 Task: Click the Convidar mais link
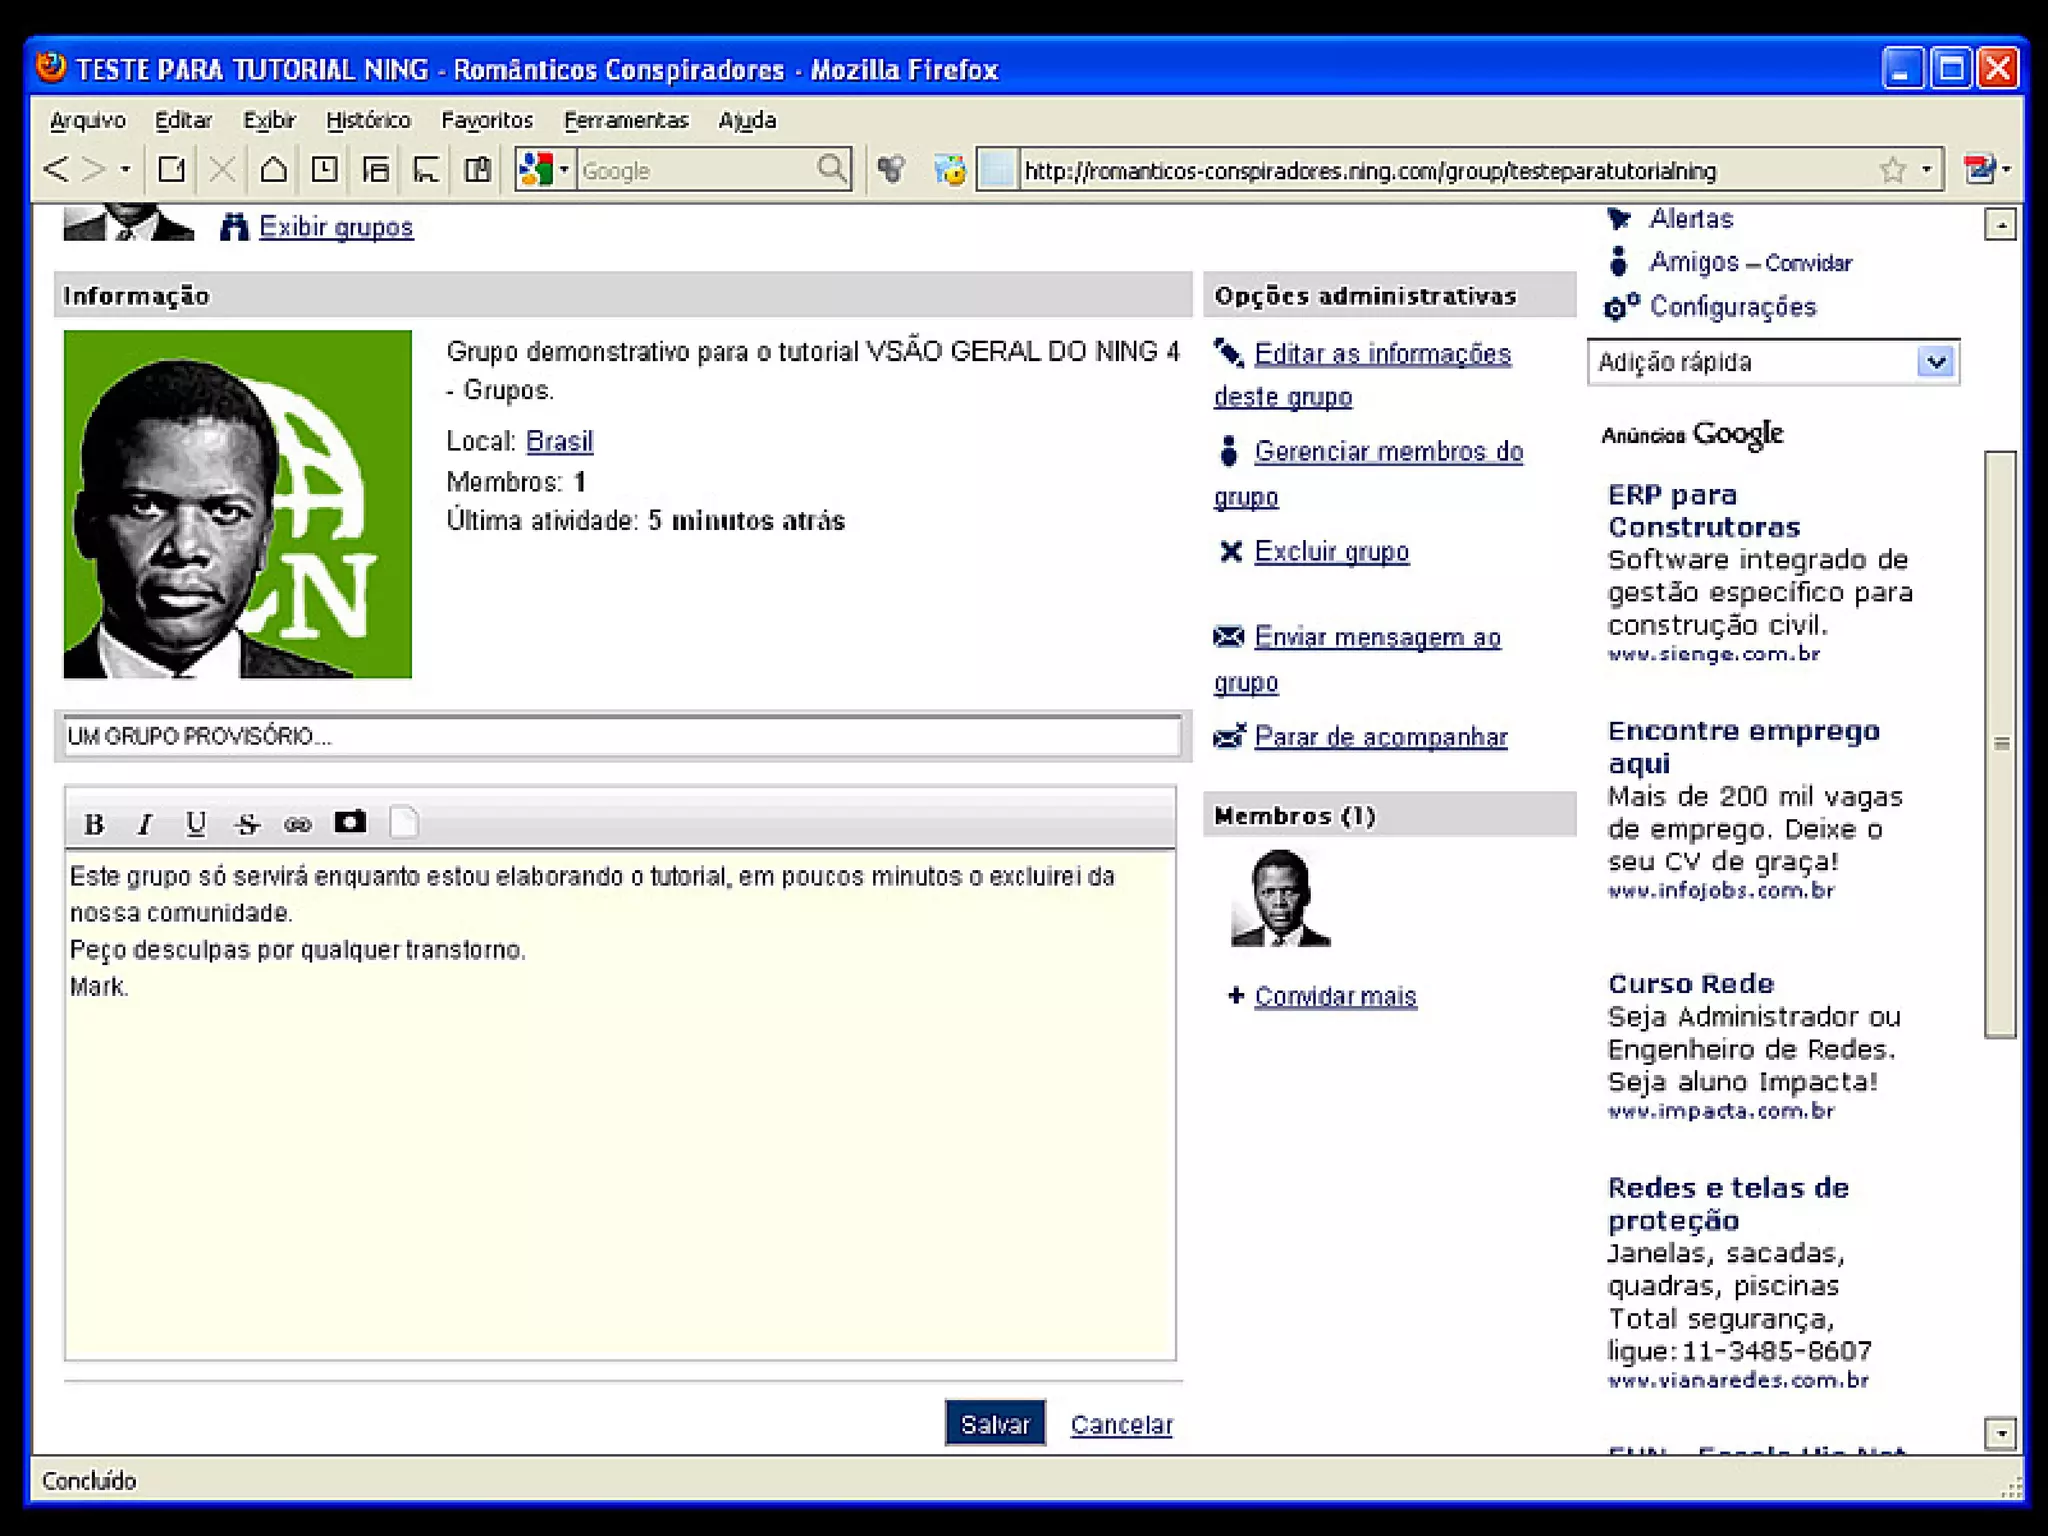pos(1335,996)
